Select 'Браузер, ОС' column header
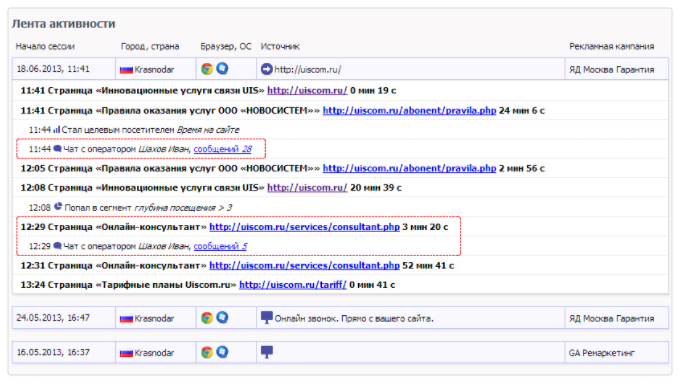The width and height of the screenshot is (681, 384). 226,46
